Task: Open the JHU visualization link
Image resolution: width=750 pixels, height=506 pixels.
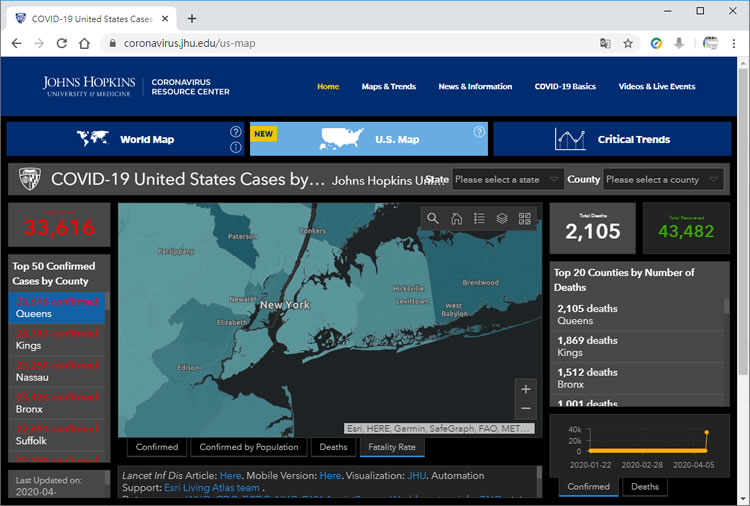Action: pyautogui.click(x=417, y=475)
